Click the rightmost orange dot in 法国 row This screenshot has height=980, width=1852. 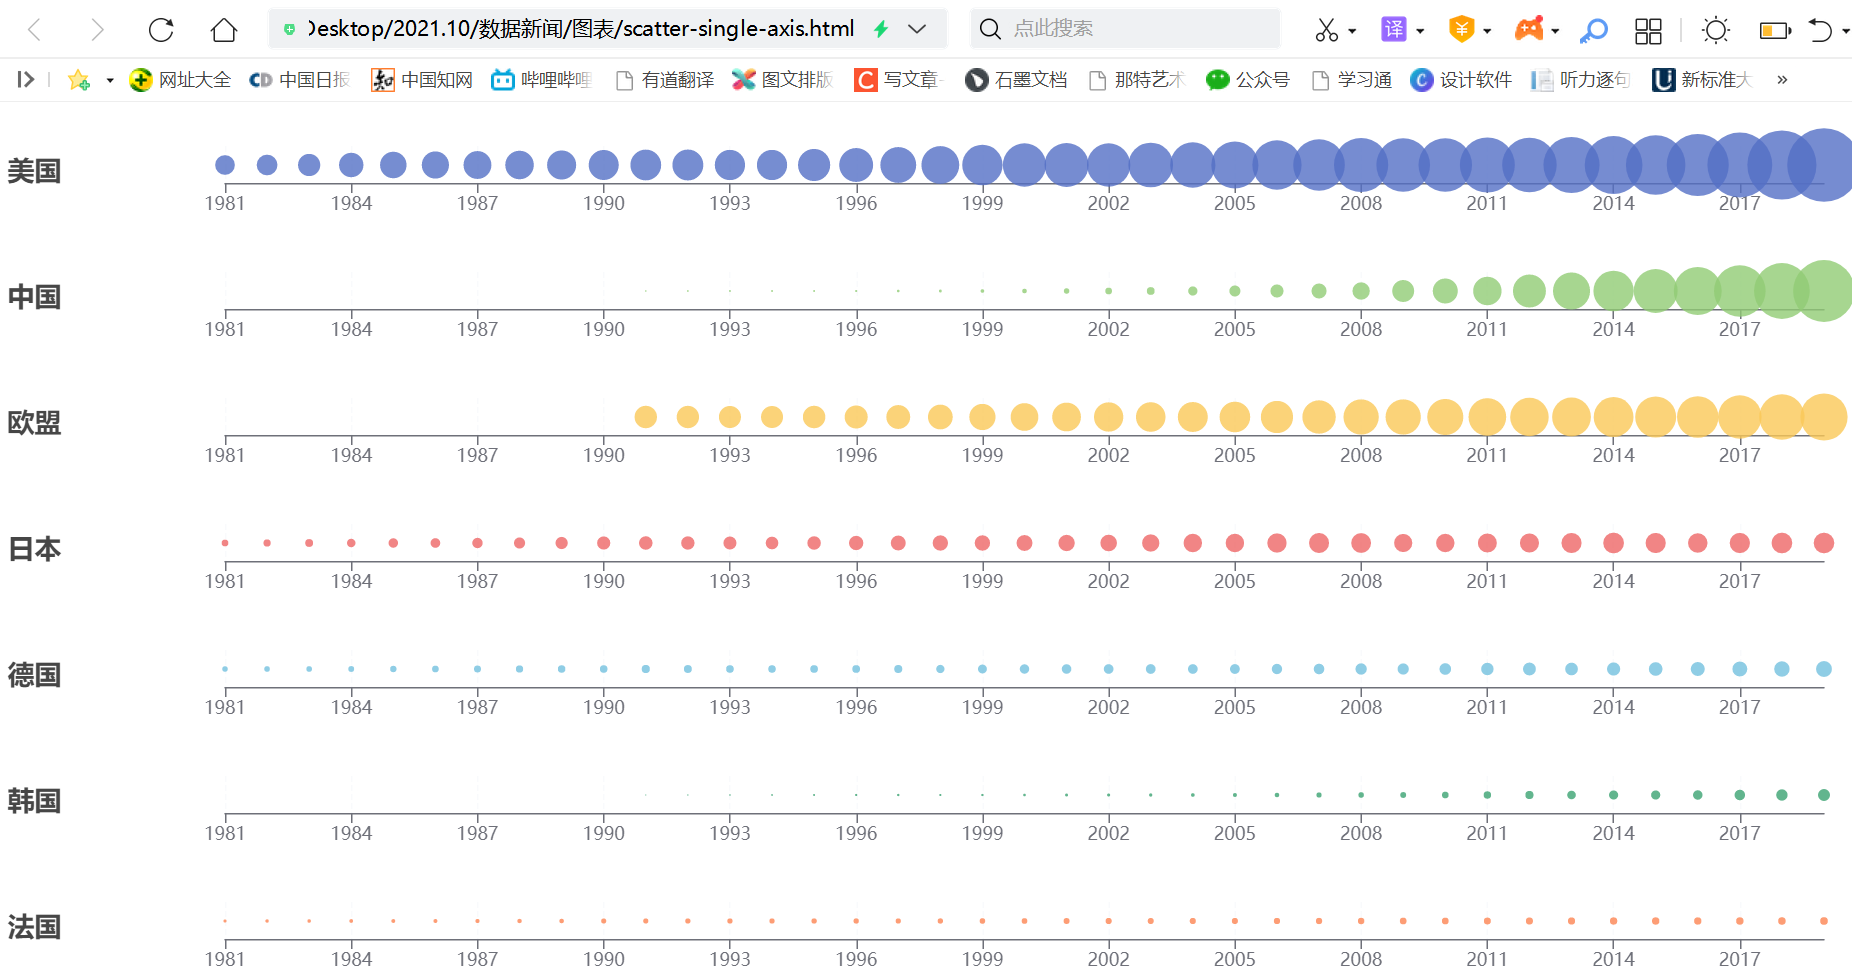[1823, 921]
